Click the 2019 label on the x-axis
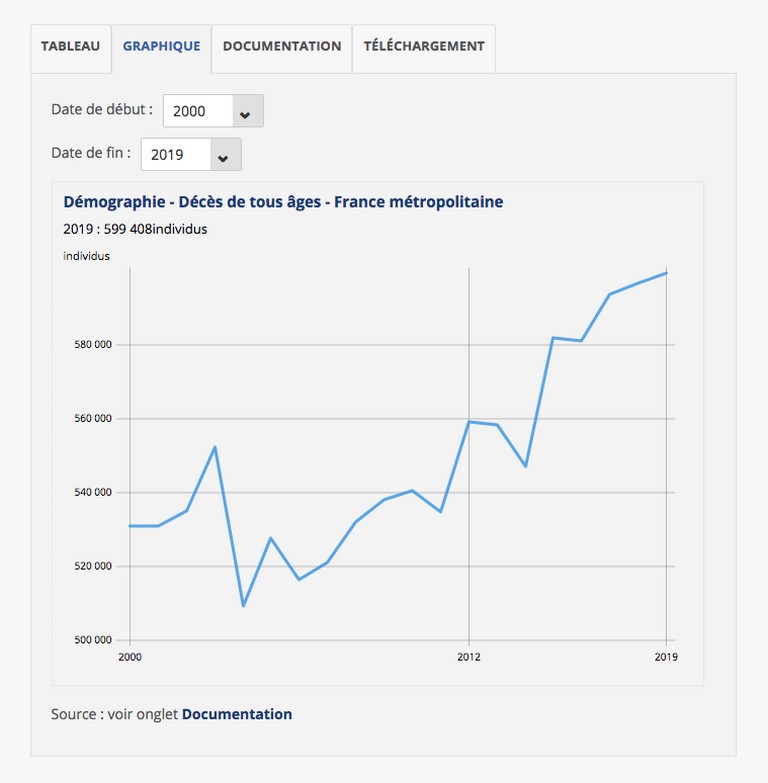Image resolution: width=768 pixels, height=783 pixels. 666,657
